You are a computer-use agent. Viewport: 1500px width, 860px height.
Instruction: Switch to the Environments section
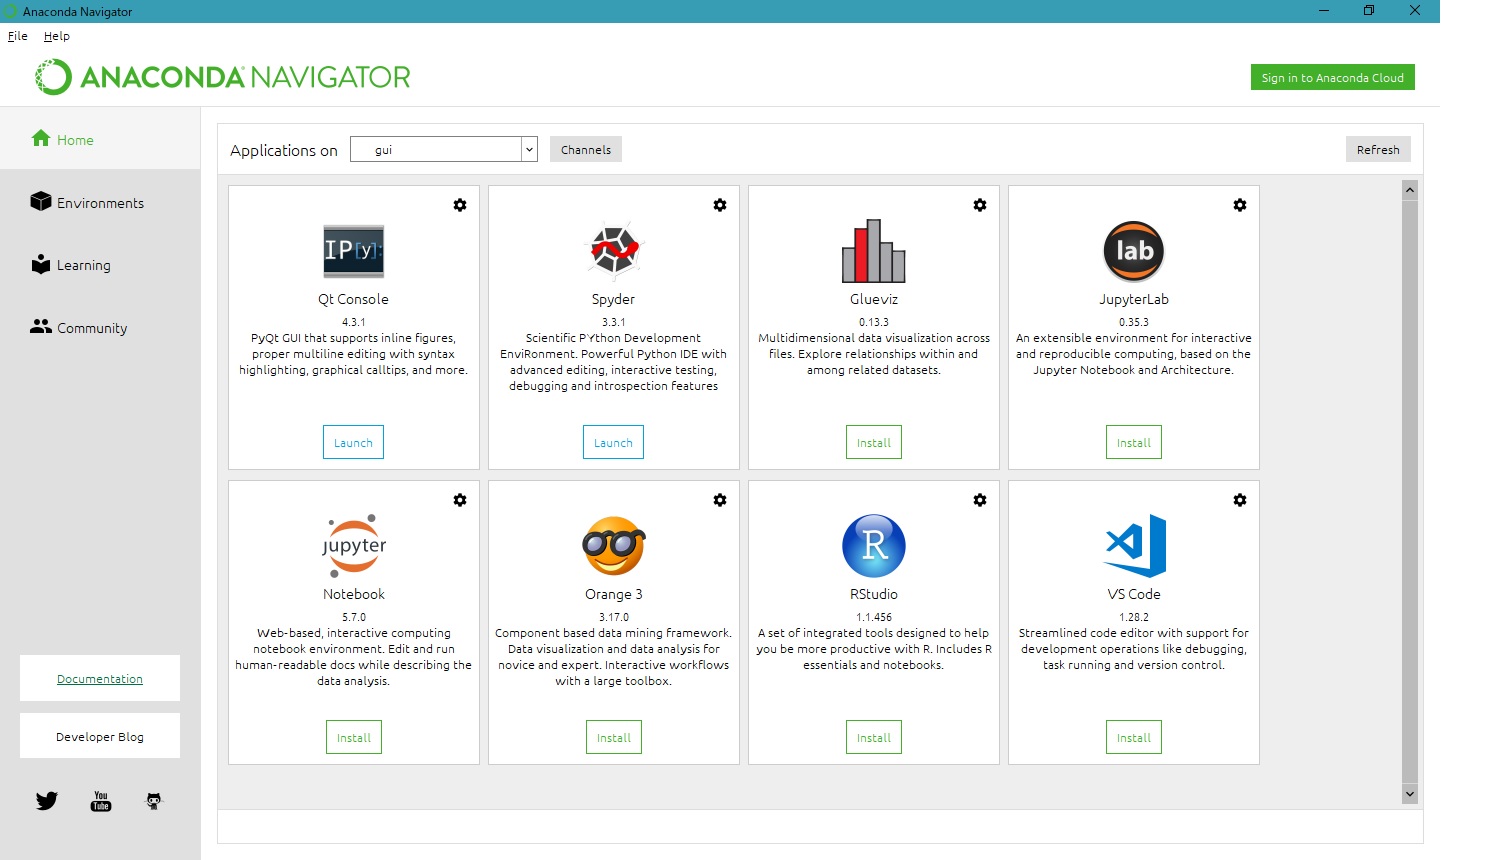[x=100, y=202]
